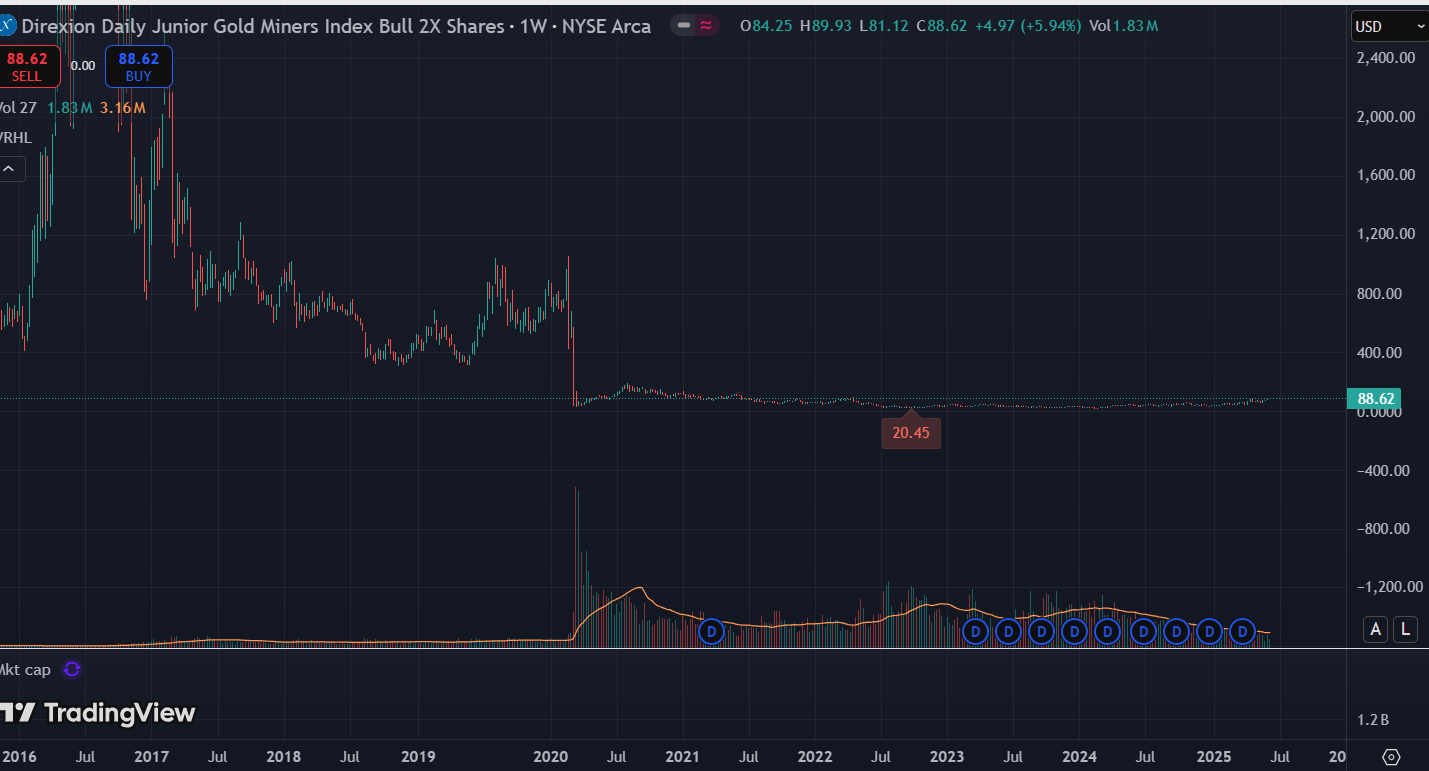Click the 2020 label on the time axis
1429x771 pixels.
(x=552, y=756)
